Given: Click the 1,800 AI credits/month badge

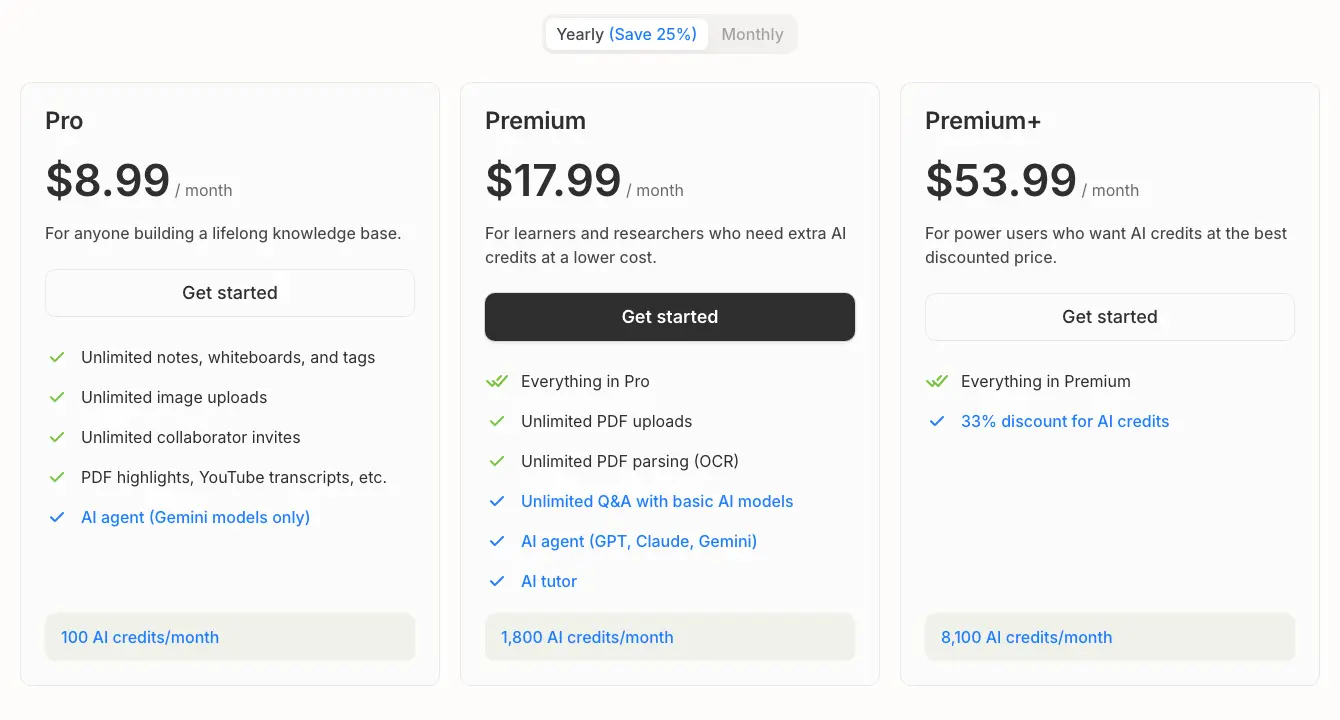Looking at the screenshot, I should tap(670, 637).
